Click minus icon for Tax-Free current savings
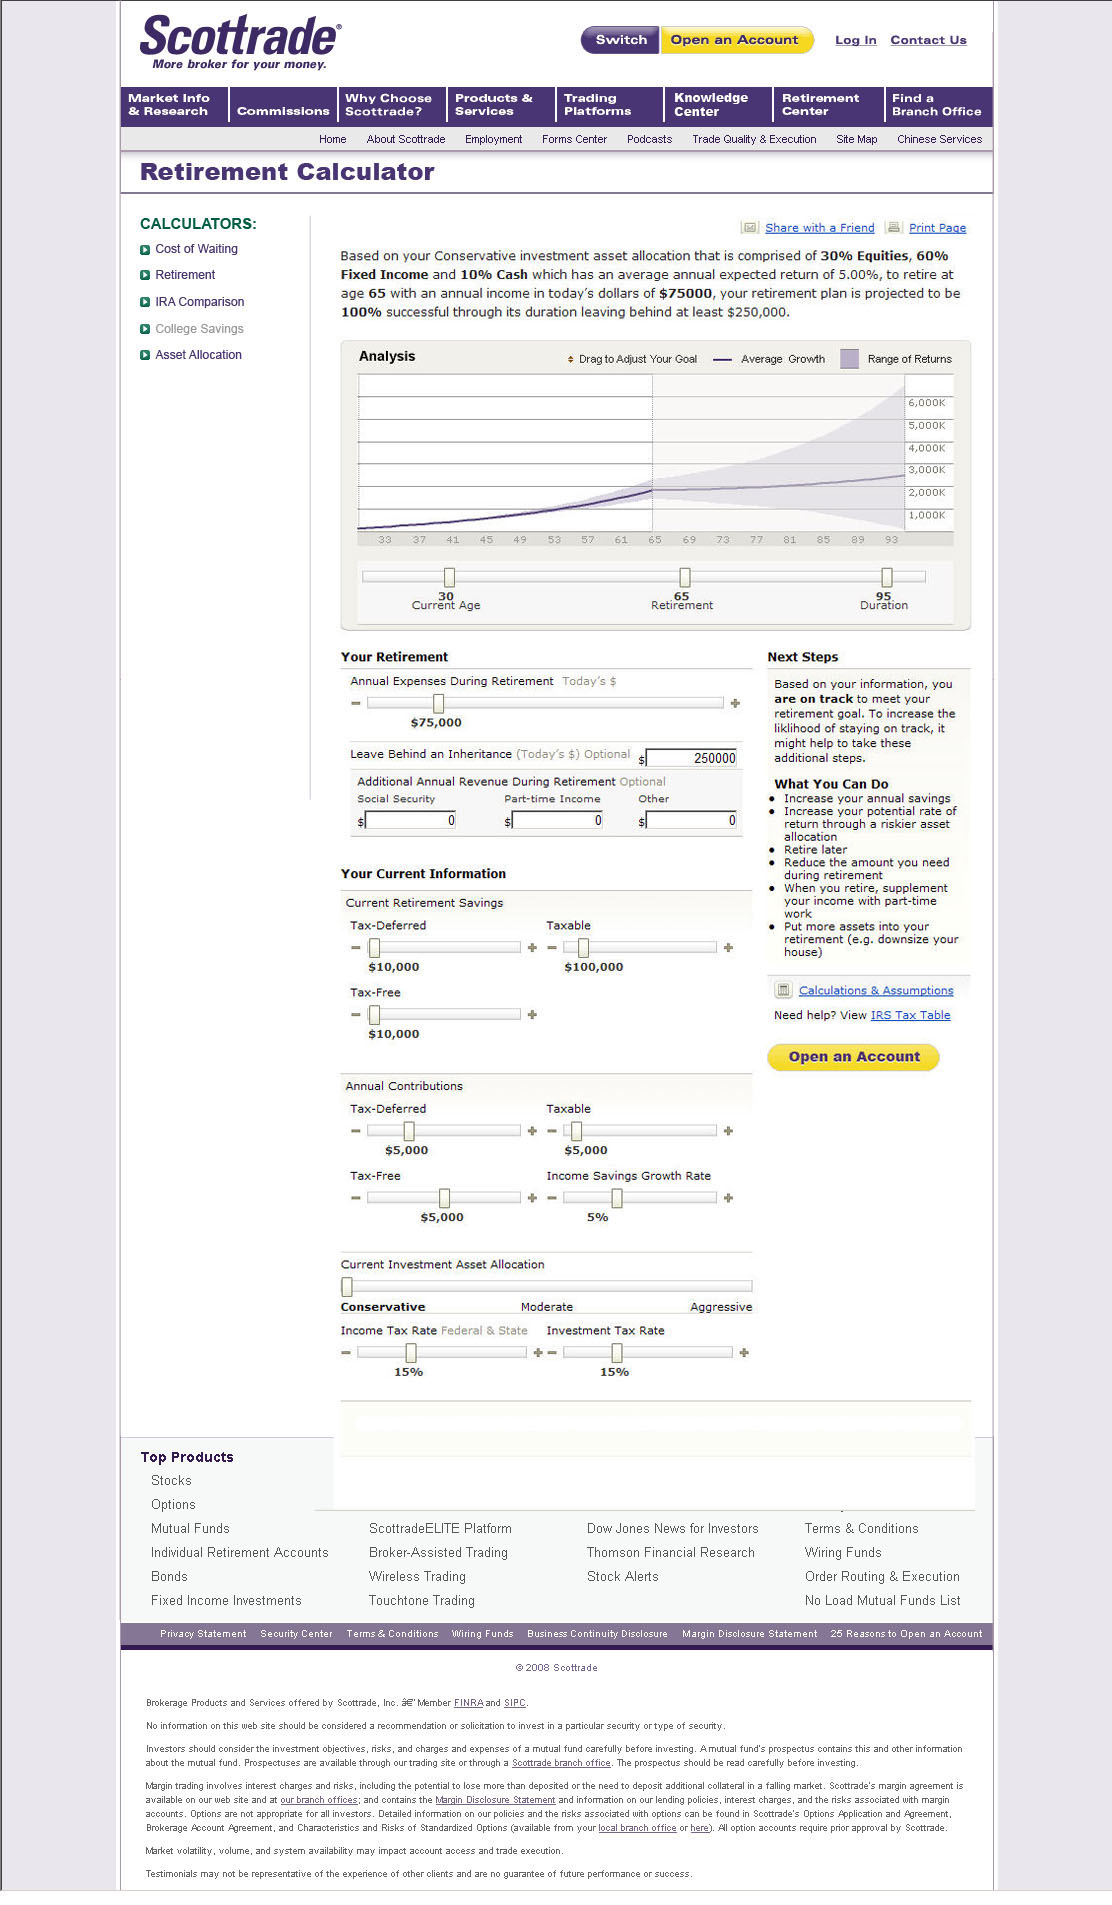1112x1905 pixels. 355,1014
